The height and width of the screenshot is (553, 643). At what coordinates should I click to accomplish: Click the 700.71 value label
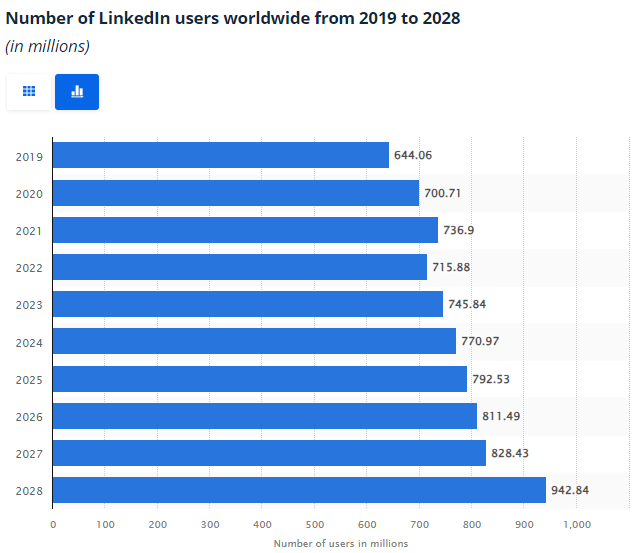tap(442, 193)
